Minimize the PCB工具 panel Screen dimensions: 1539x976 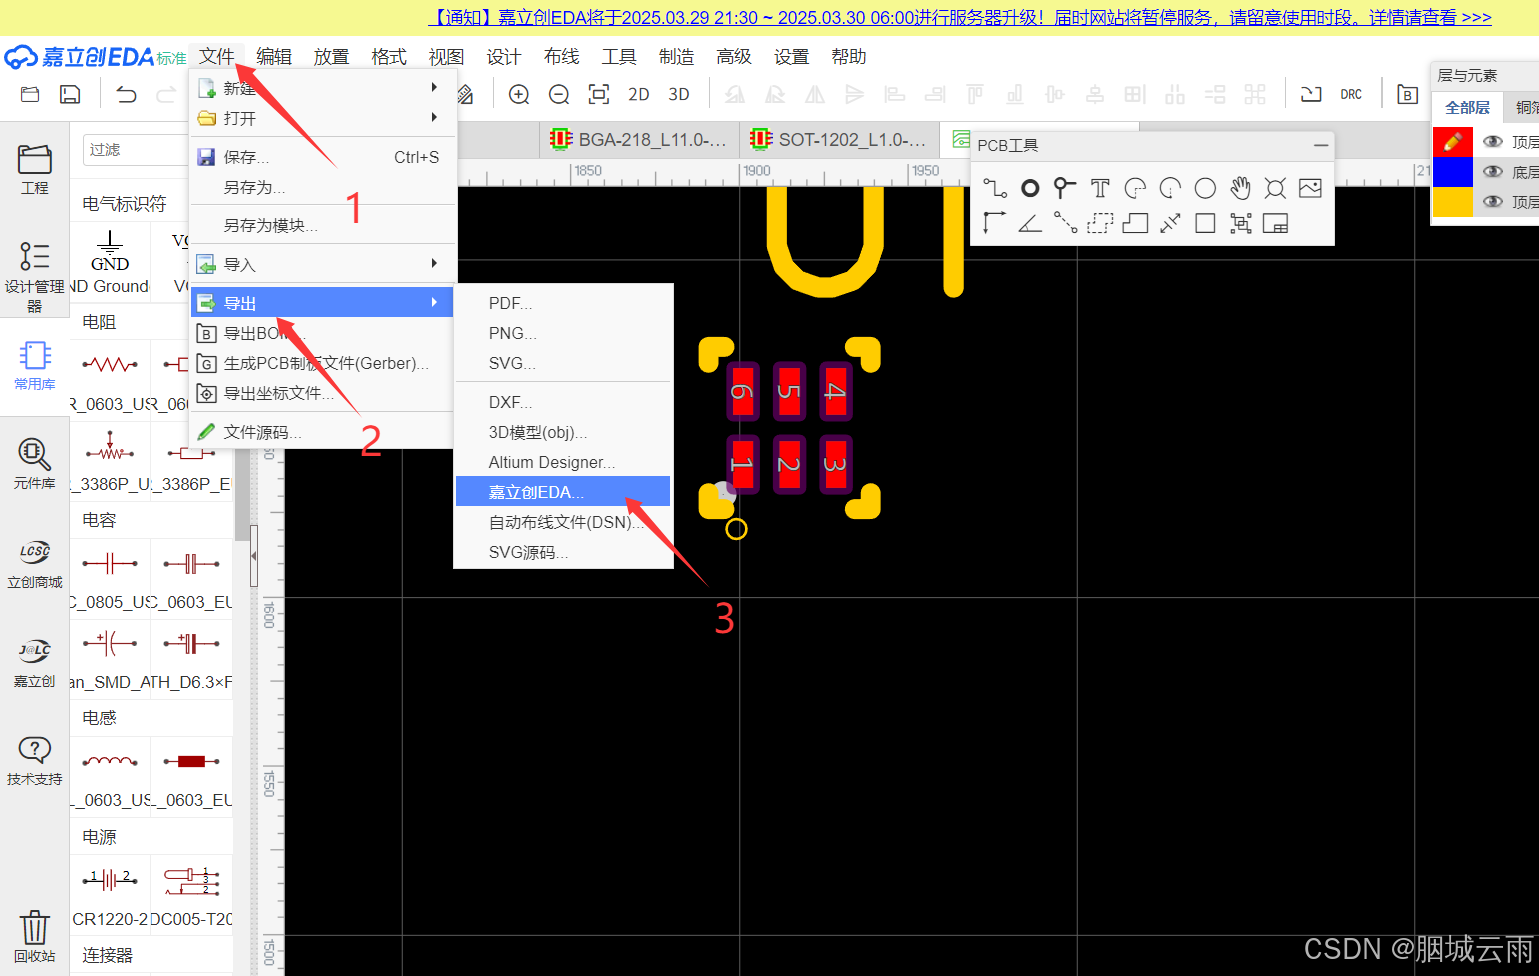[x=1321, y=146]
